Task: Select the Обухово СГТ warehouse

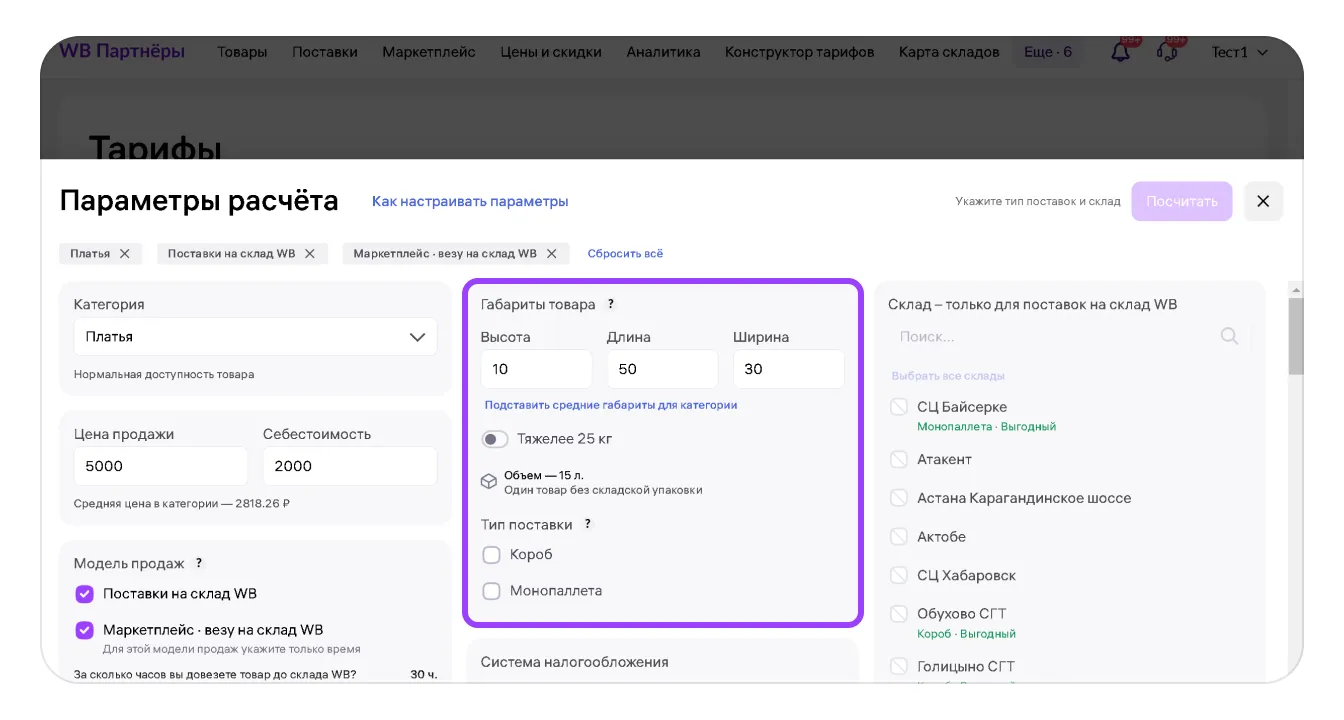Action: tap(899, 614)
